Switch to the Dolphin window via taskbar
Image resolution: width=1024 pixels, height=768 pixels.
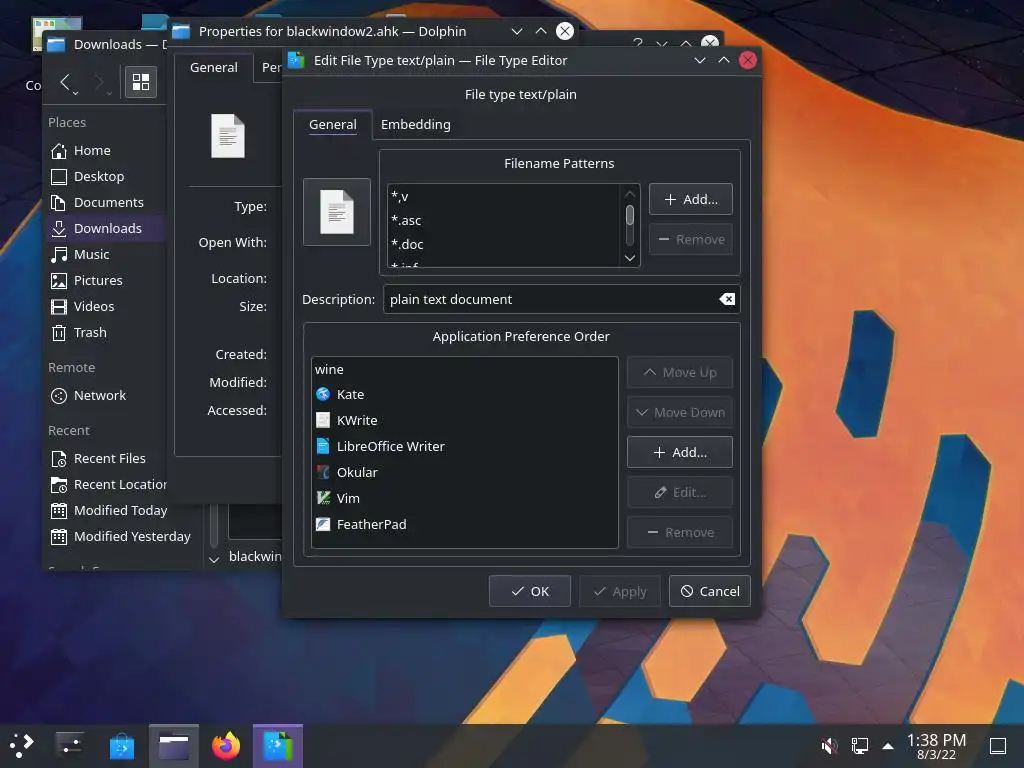[x=174, y=746]
